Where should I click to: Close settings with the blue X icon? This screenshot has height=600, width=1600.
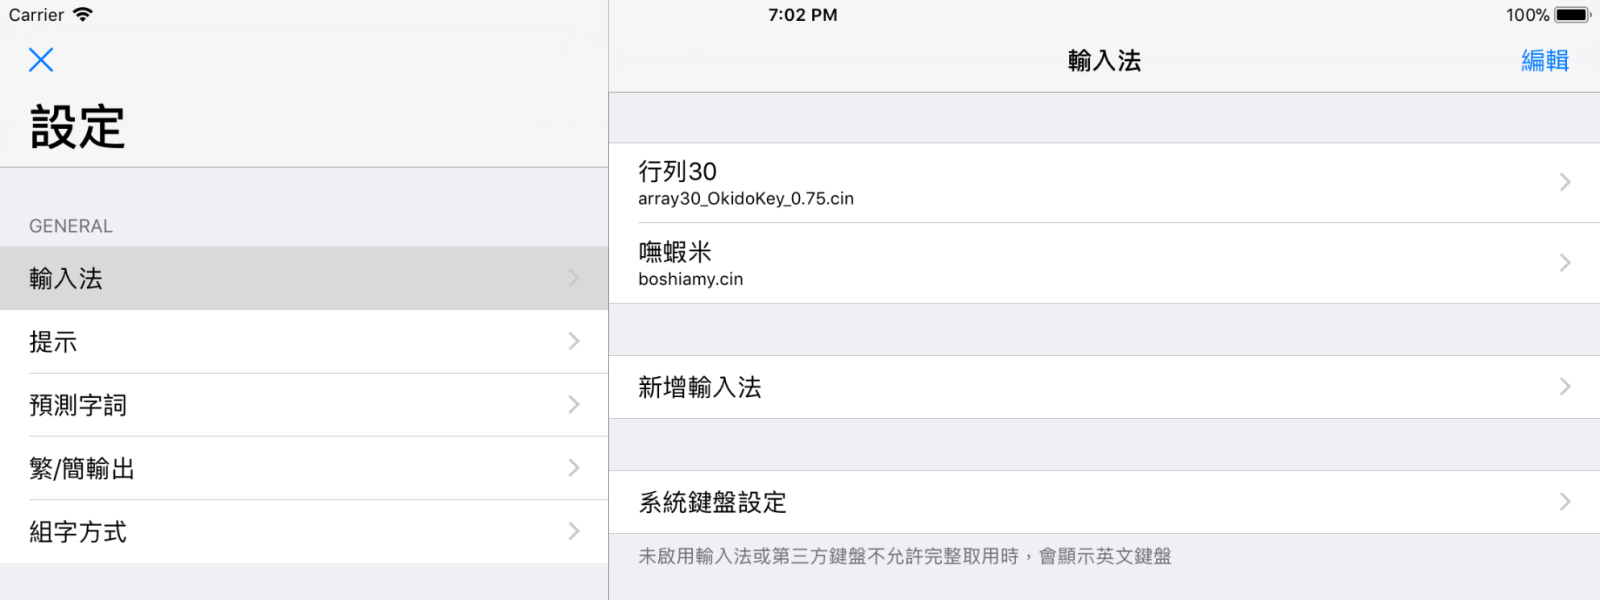tap(41, 60)
